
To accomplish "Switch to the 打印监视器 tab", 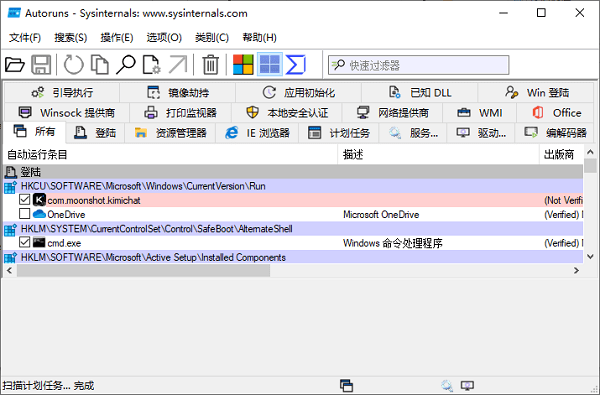I will pyautogui.click(x=181, y=113).
